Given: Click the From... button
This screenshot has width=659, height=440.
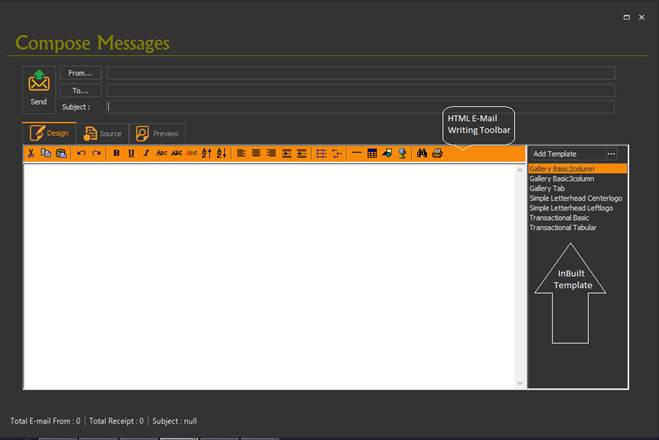Looking at the screenshot, I should coord(80,73).
